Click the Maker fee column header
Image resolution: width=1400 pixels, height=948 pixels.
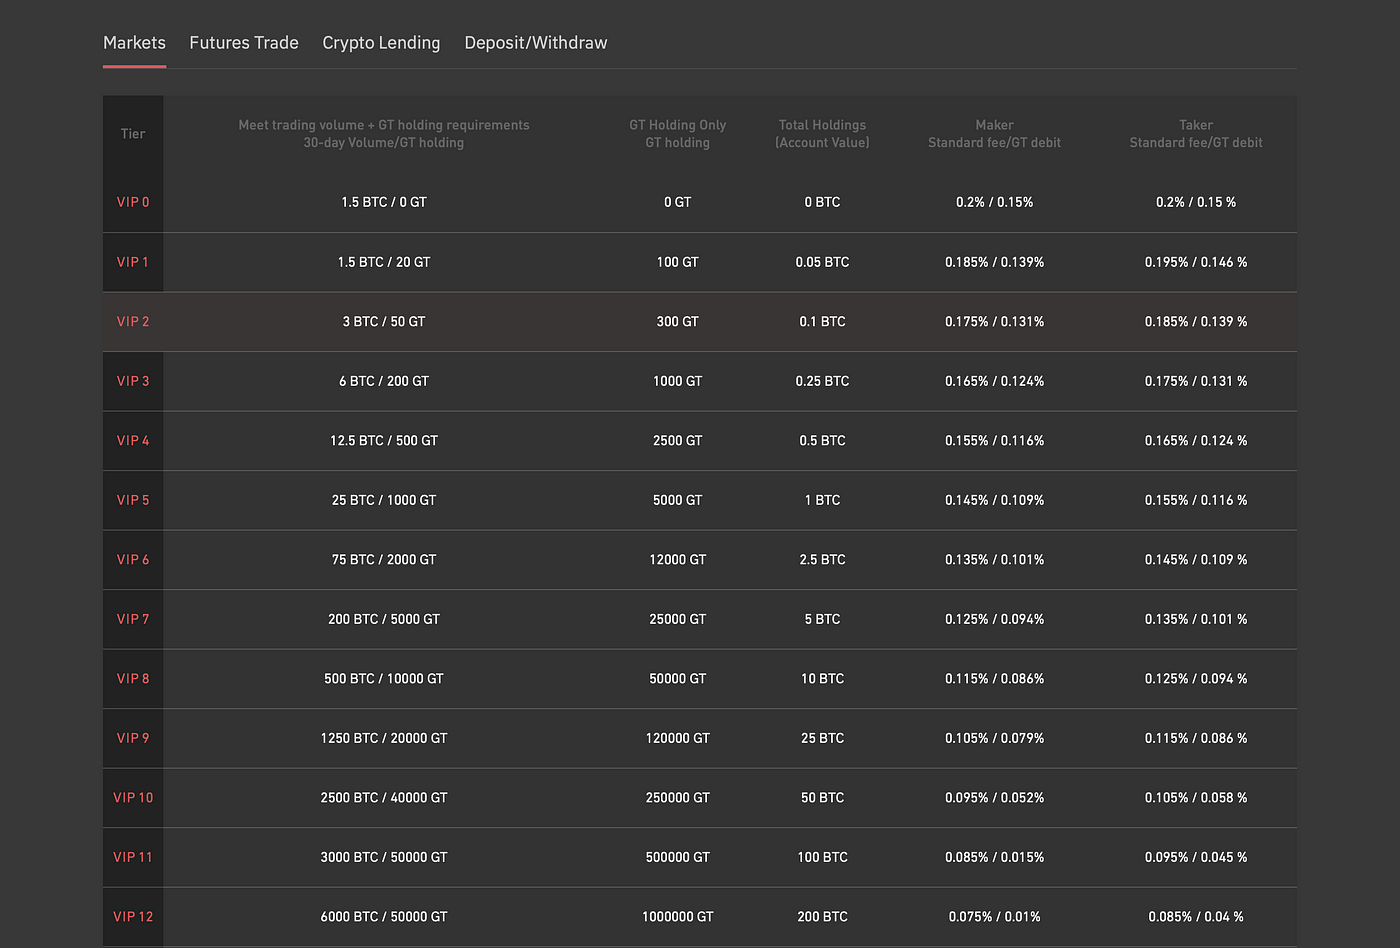[x=995, y=134]
